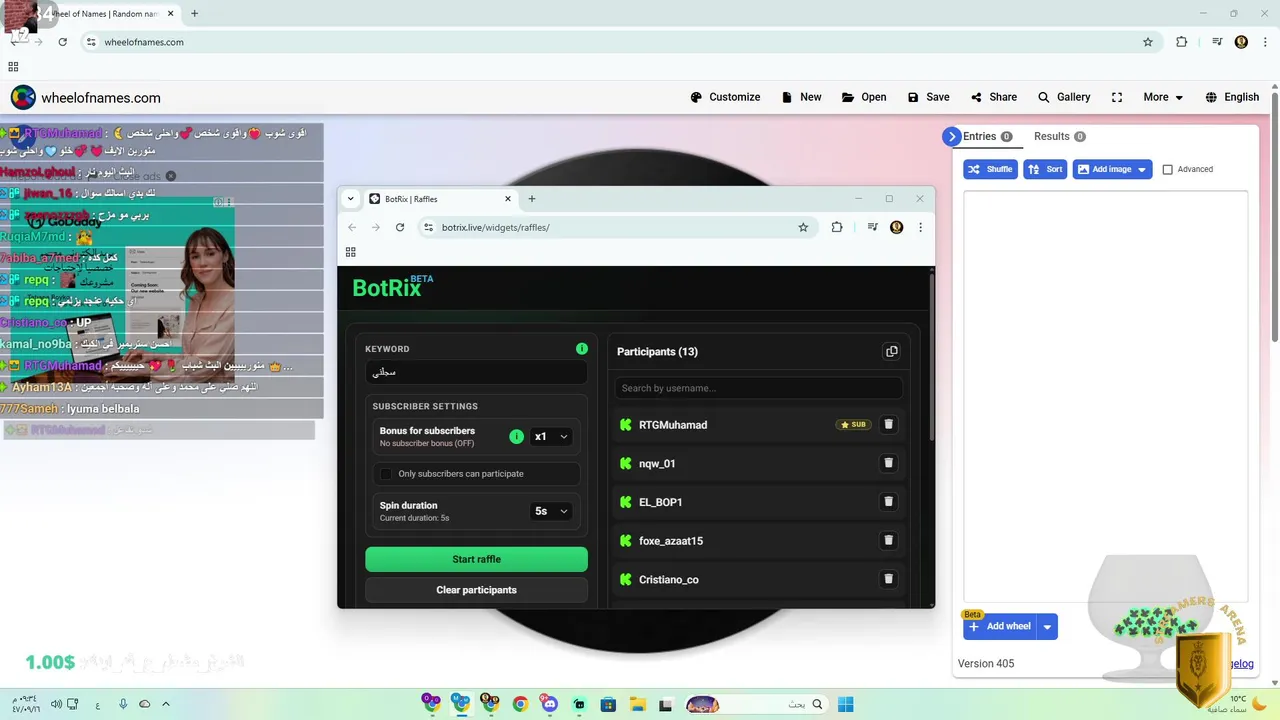Check Only subscribers can participate
Screen dimensions: 1280x720
point(386,474)
